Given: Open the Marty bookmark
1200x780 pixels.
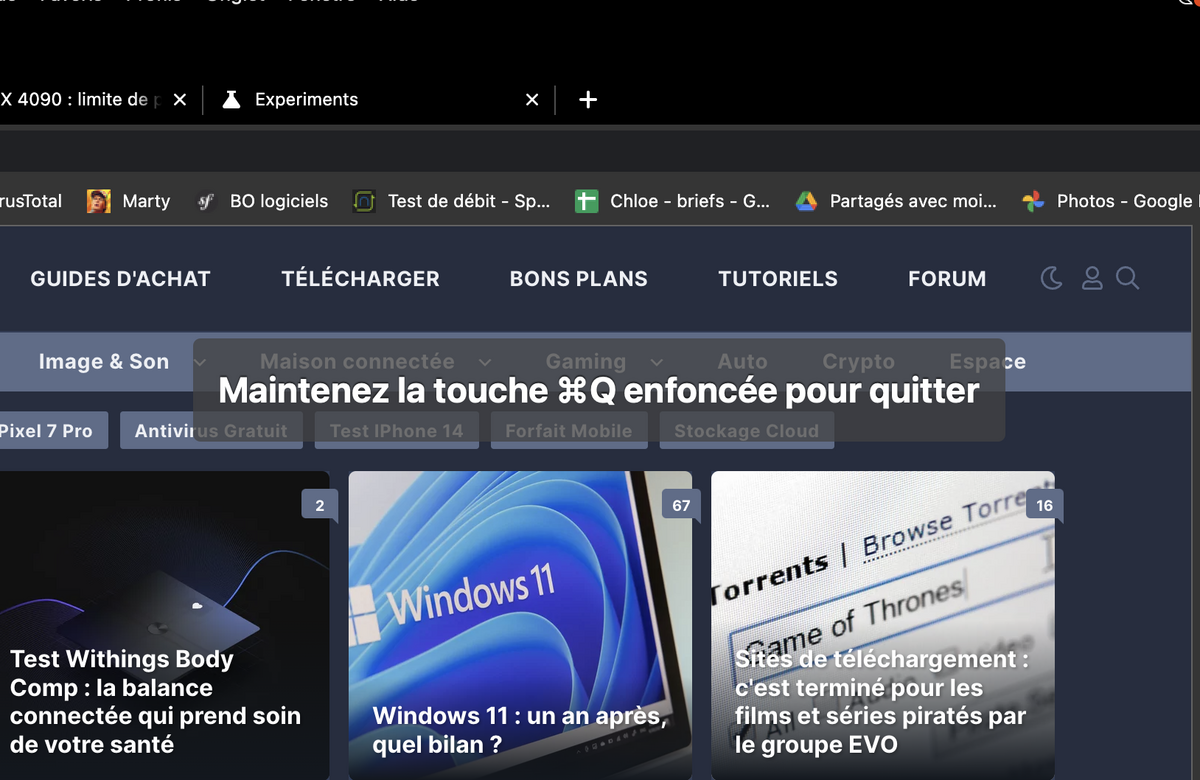Looking at the screenshot, I should [x=128, y=201].
